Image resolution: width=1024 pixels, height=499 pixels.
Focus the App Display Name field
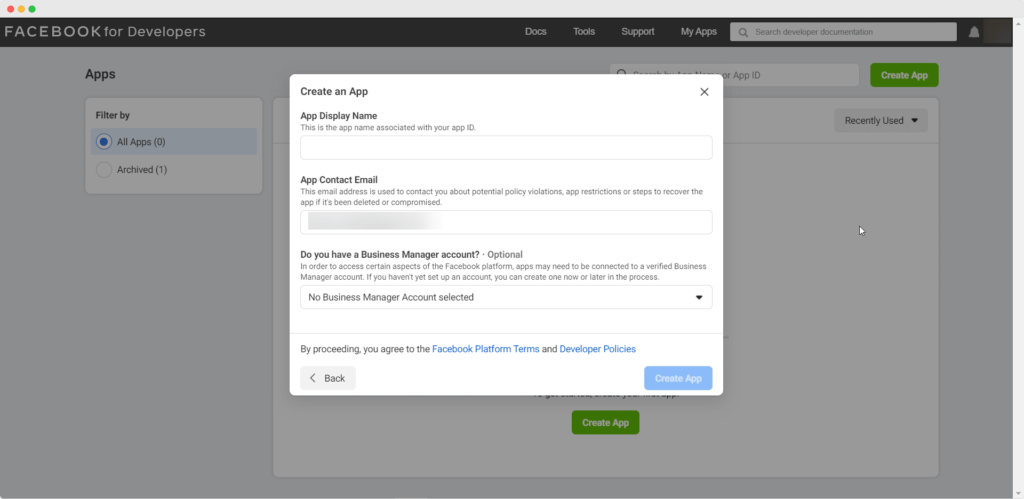pyautogui.click(x=506, y=148)
